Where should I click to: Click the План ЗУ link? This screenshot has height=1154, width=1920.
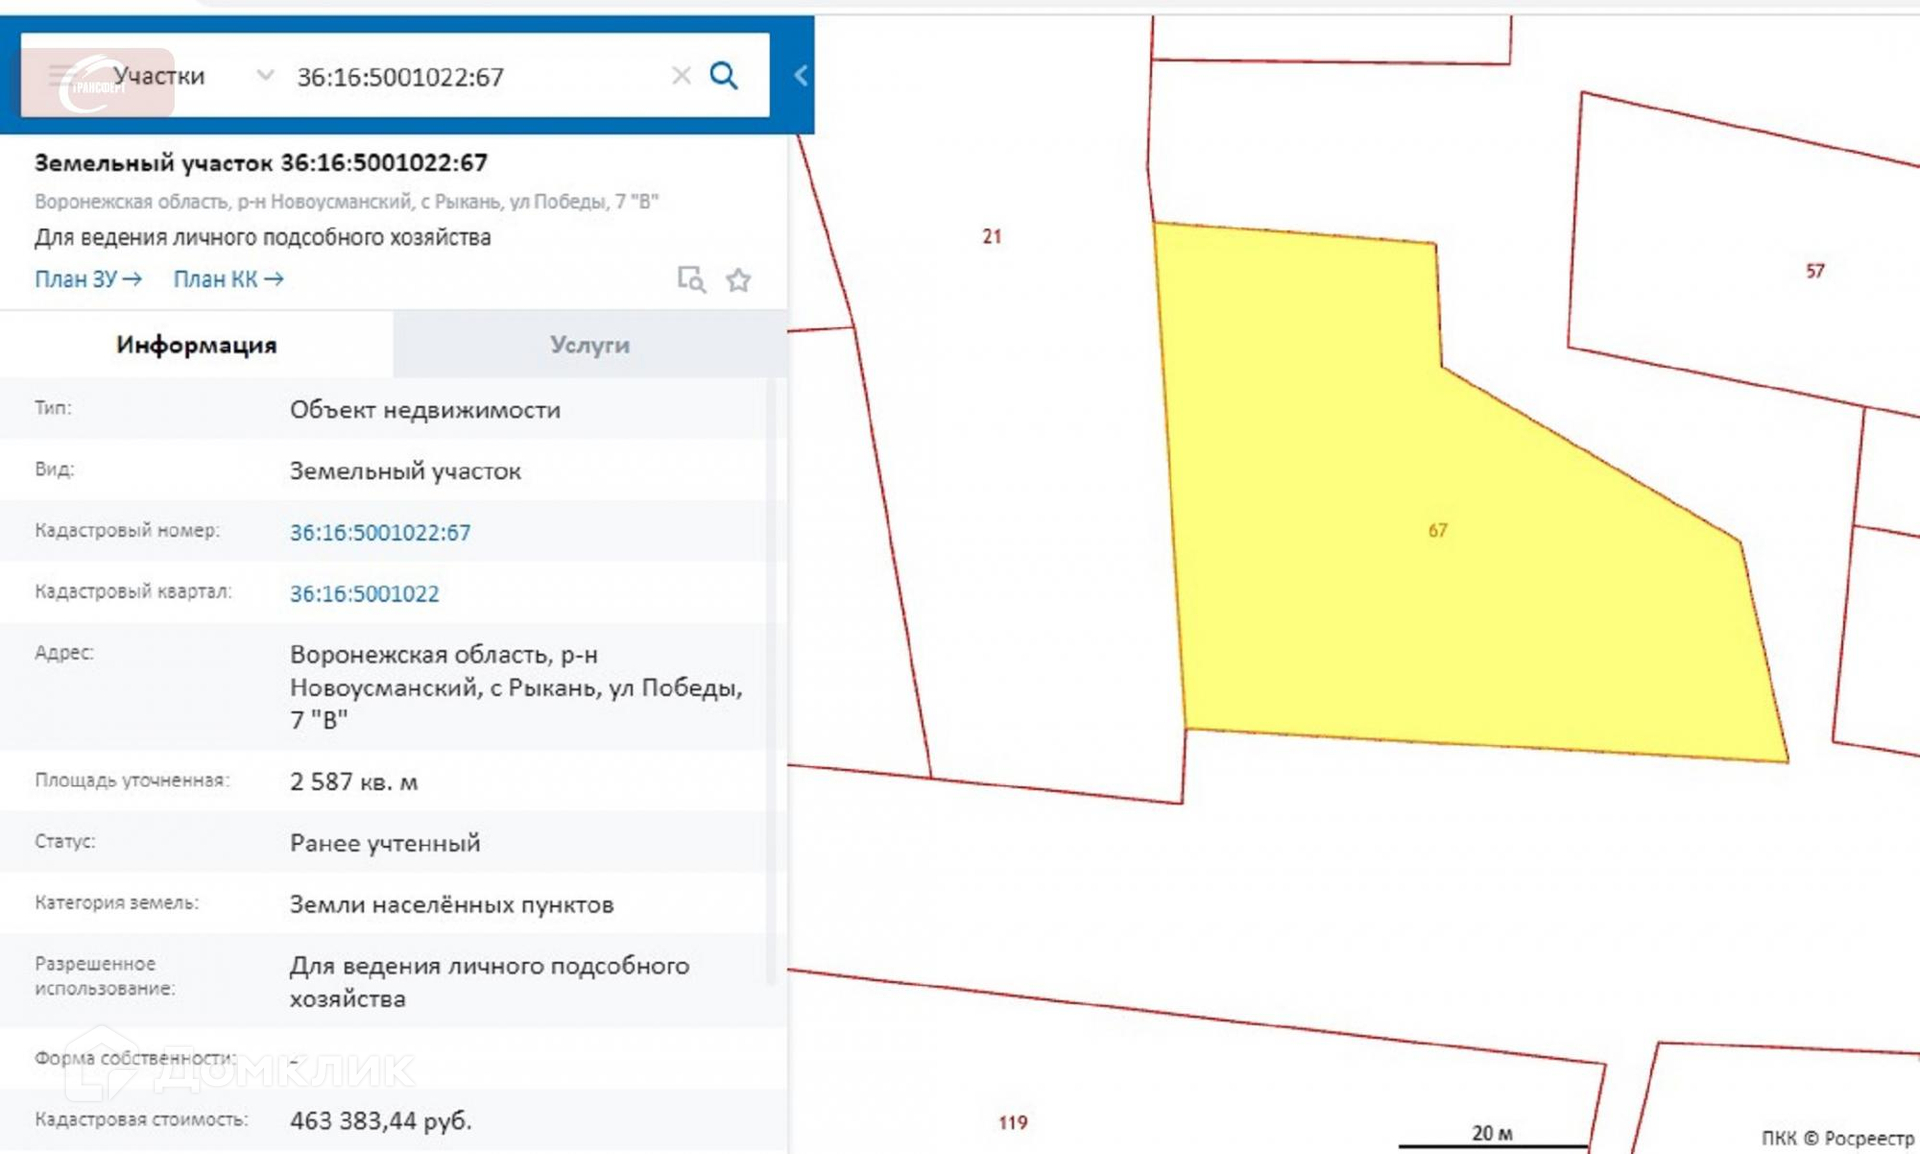[x=76, y=280]
